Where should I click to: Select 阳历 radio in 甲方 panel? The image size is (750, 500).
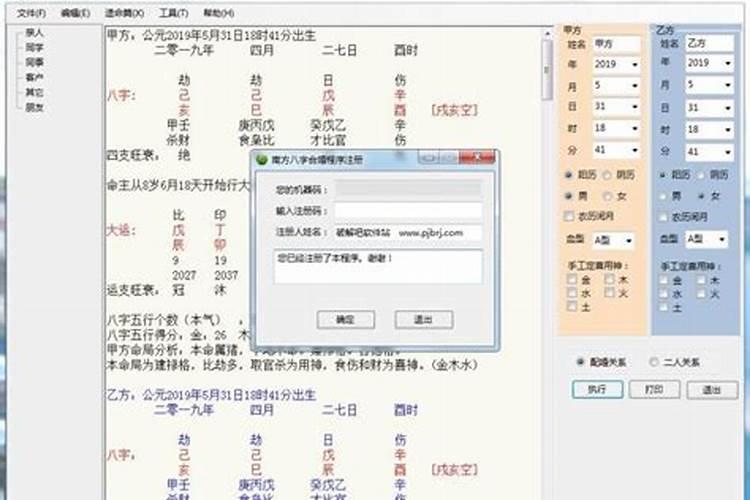tap(568, 175)
